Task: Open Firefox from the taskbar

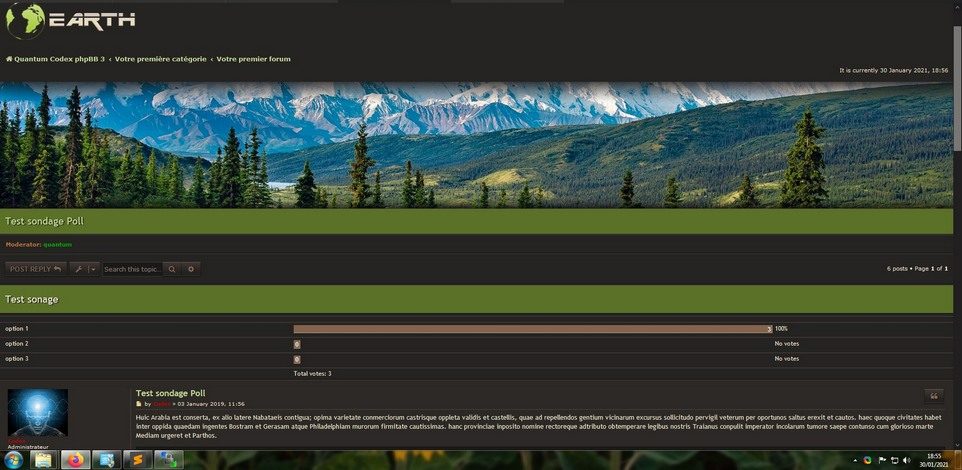Action: tap(74, 460)
